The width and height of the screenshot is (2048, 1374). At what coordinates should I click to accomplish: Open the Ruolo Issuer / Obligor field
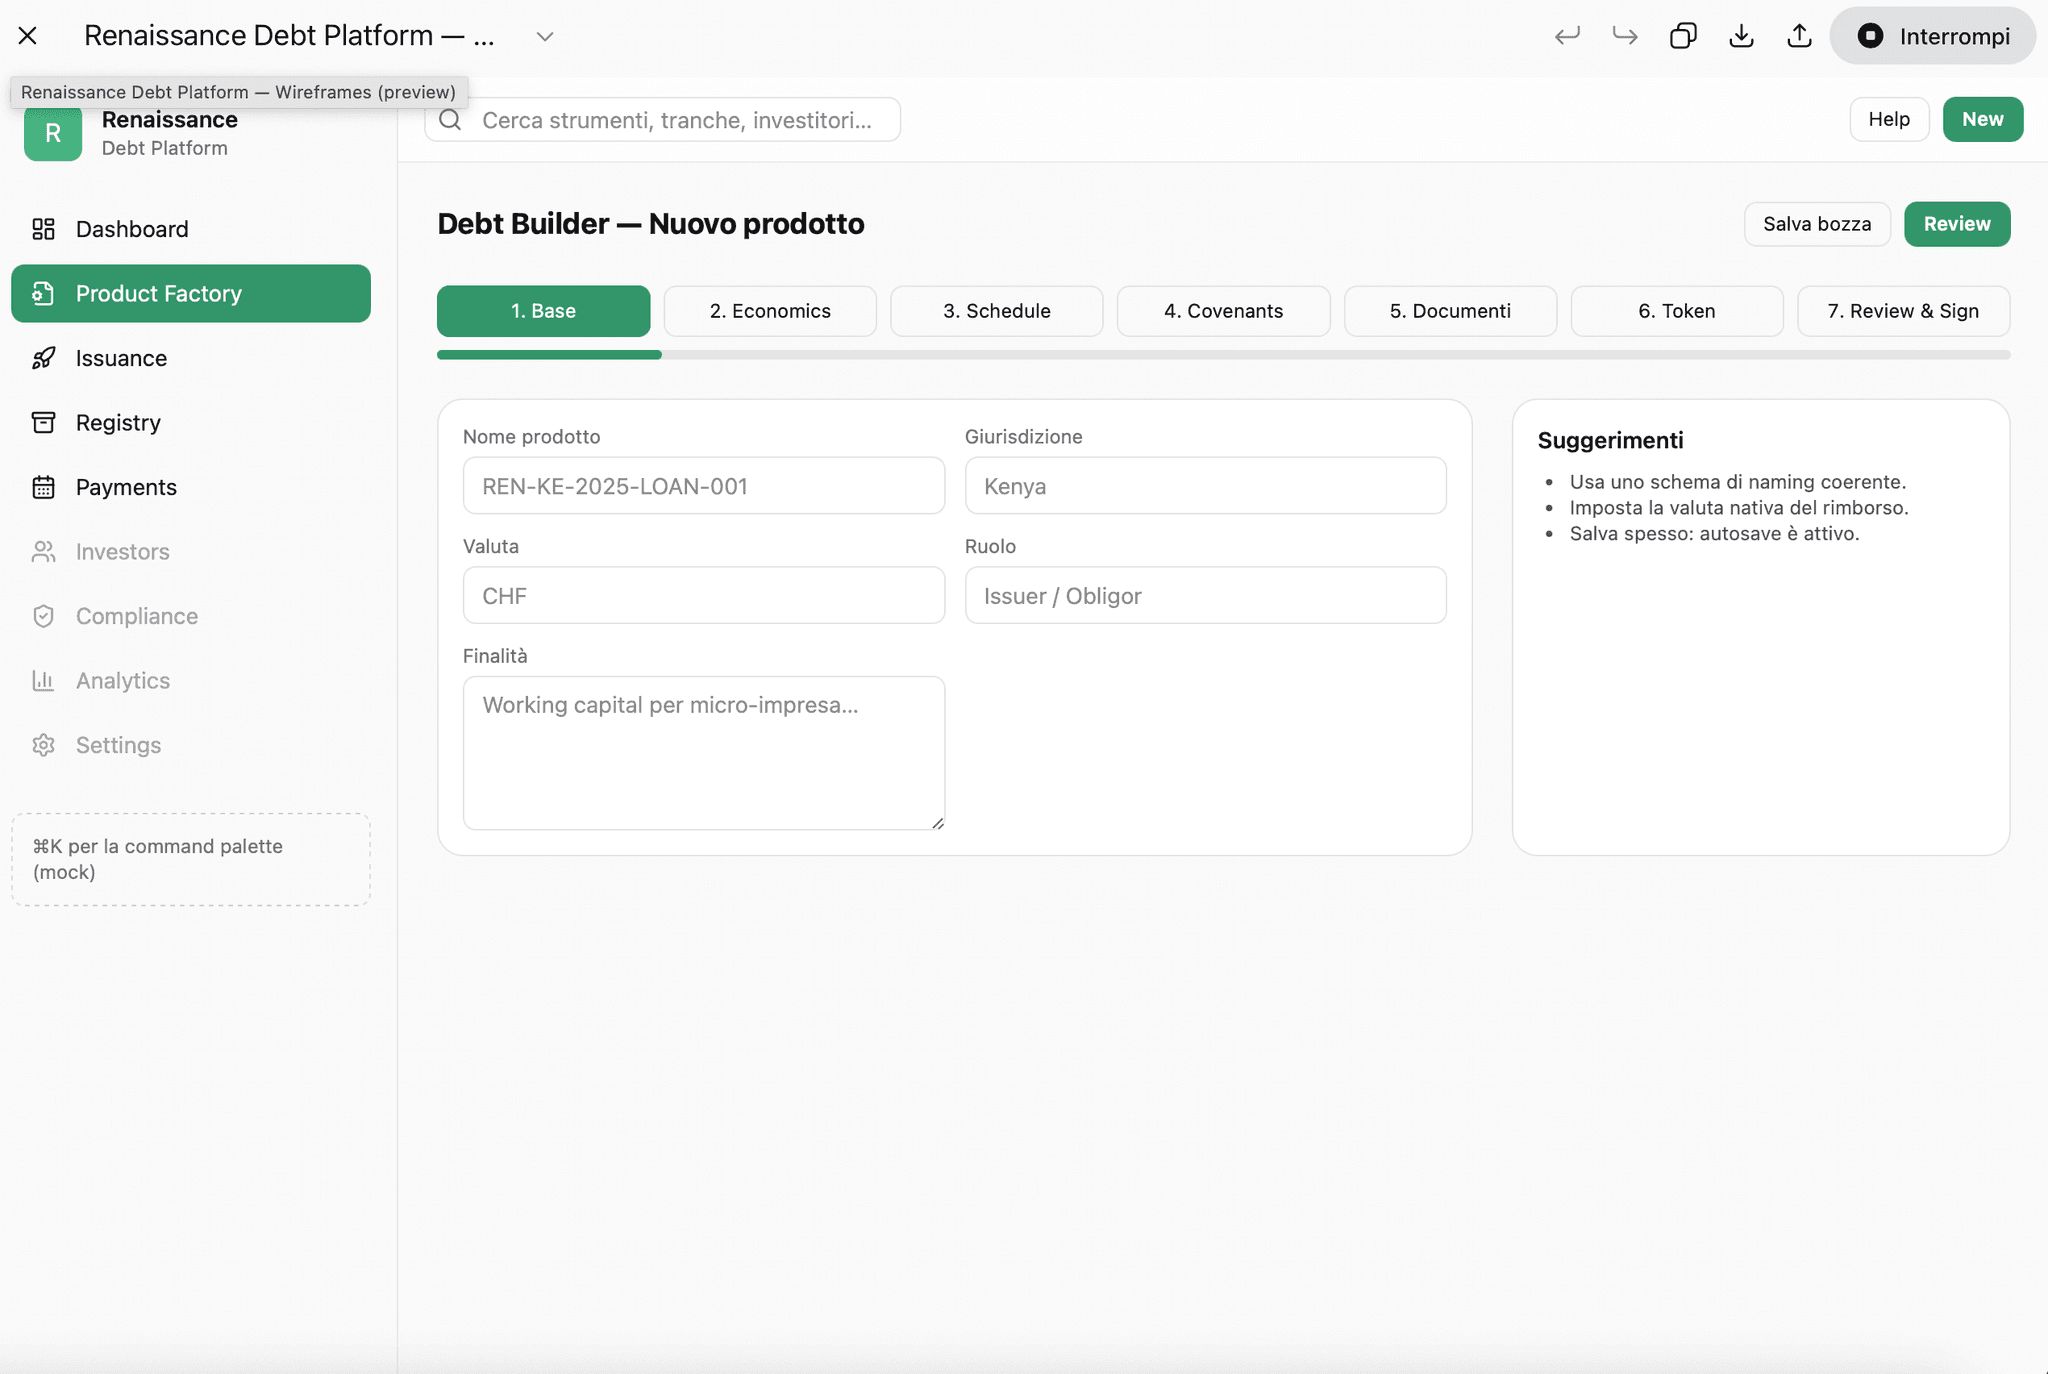1205,596
